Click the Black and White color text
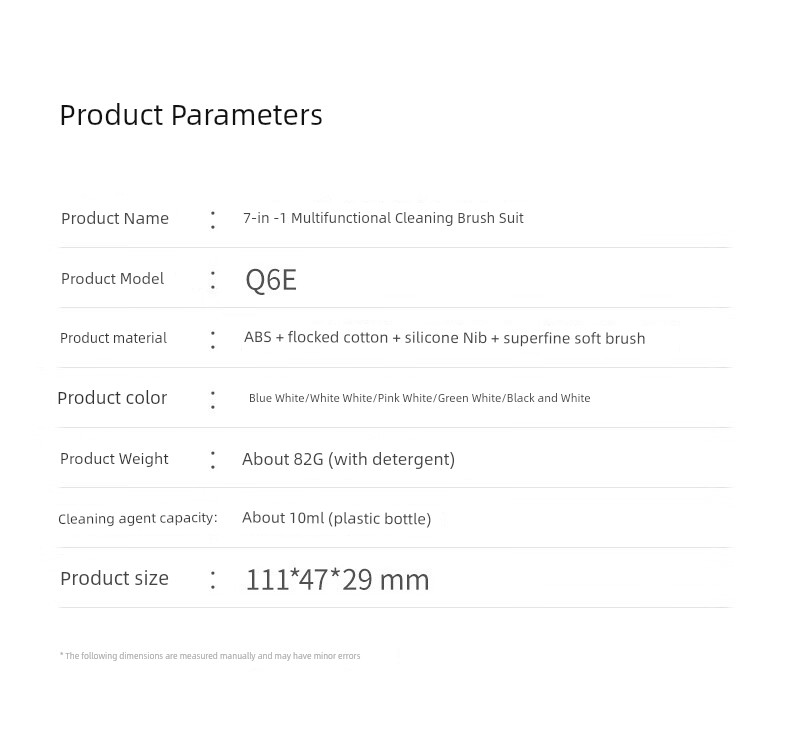The height and width of the screenshot is (754, 790). (x=549, y=398)
